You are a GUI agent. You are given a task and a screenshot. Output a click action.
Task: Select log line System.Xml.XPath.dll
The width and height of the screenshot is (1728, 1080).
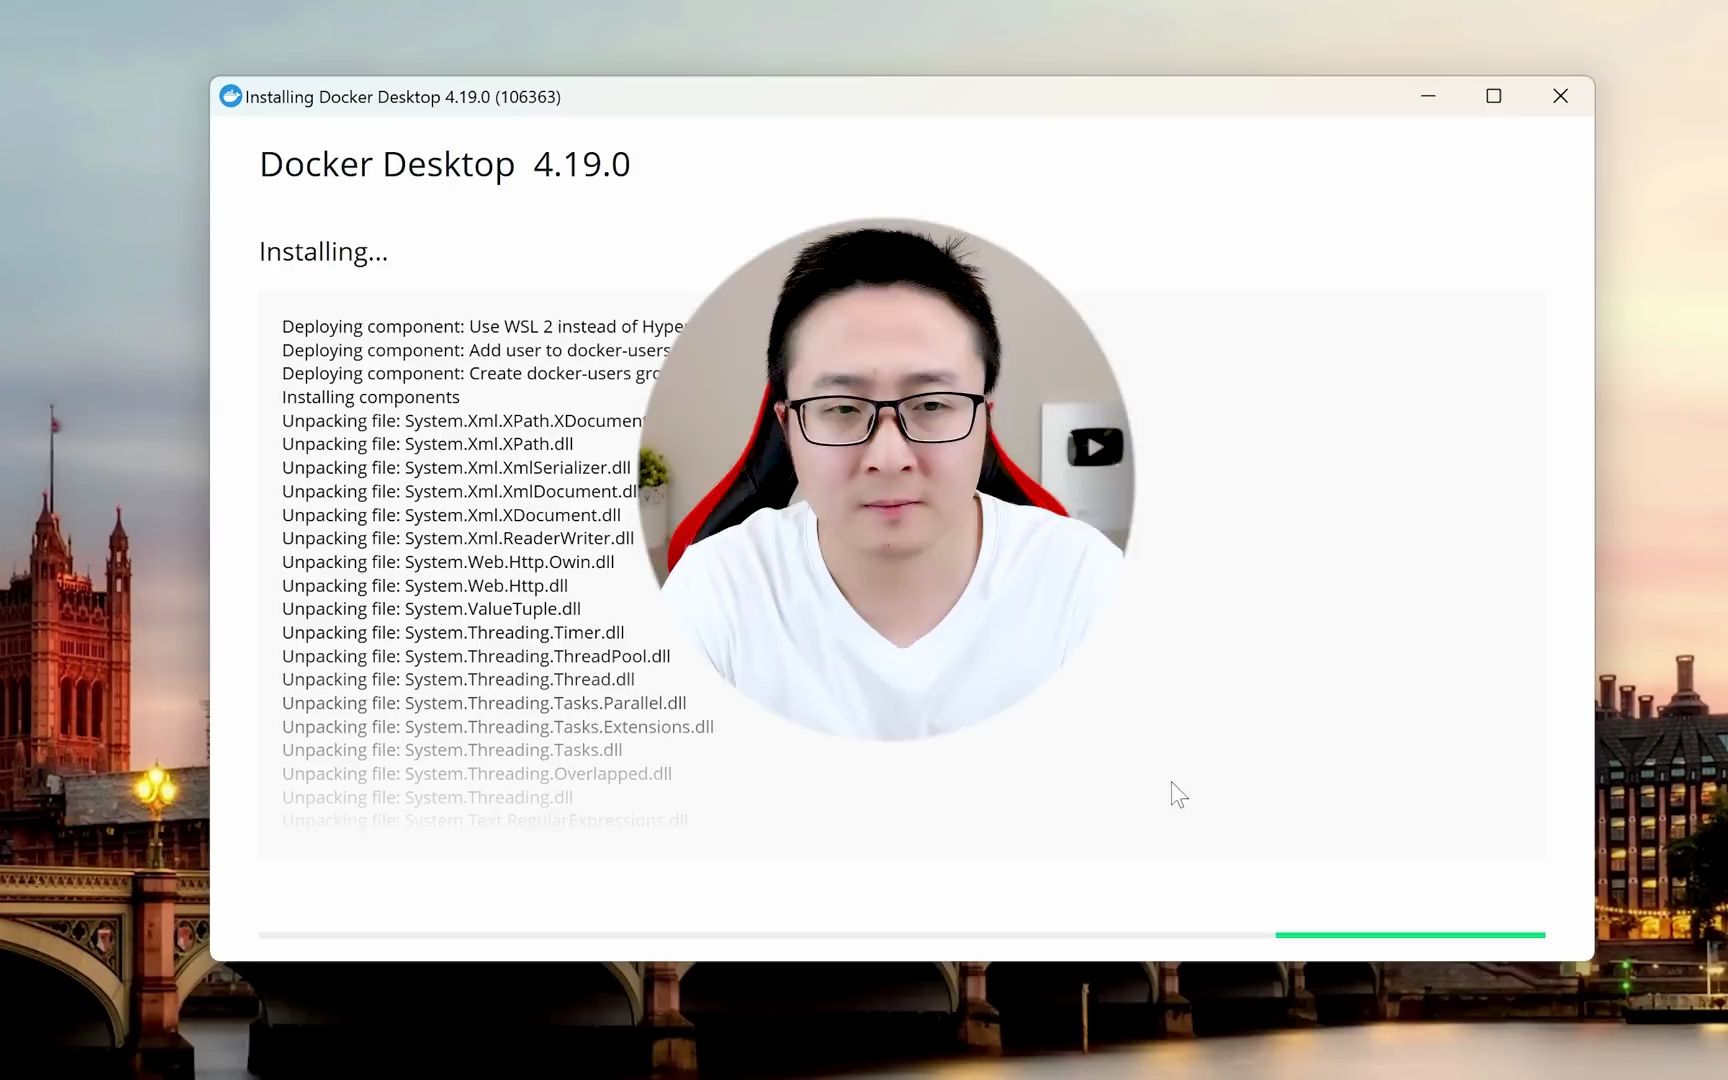coord(428,444)
